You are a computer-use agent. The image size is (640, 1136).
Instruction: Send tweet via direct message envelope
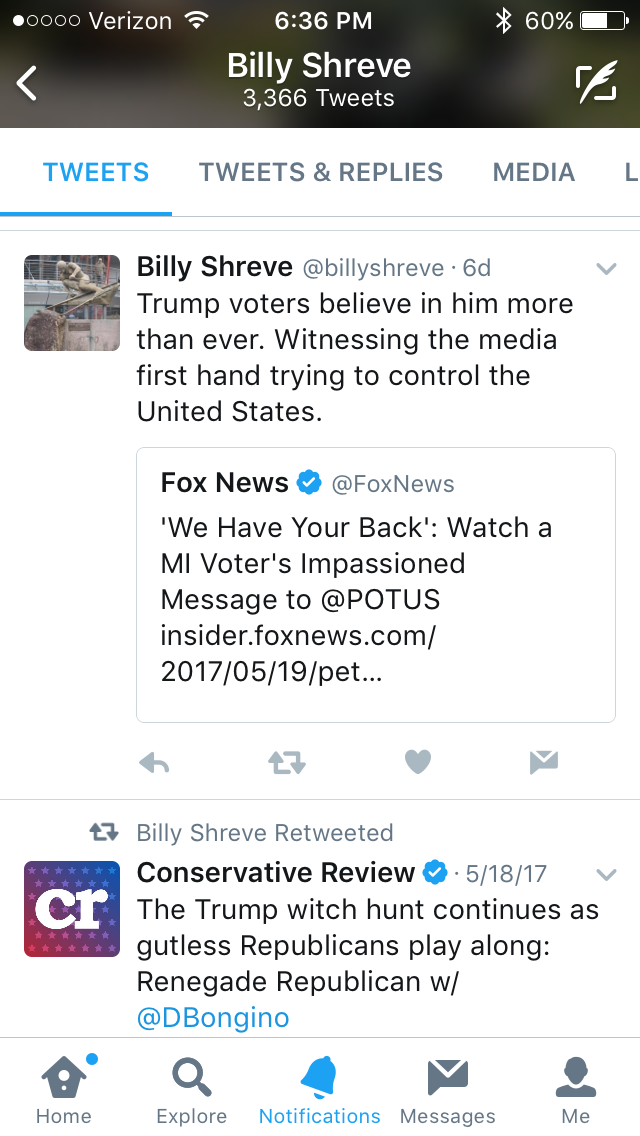pos(543,763)
